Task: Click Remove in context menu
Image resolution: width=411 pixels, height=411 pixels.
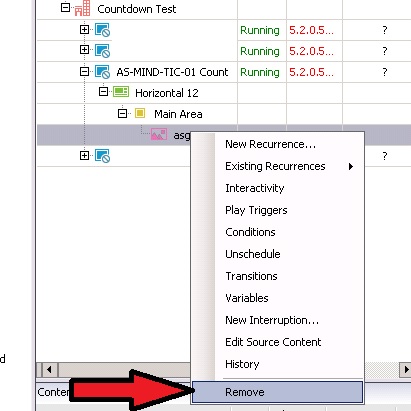Action: (x=277, y=392)
